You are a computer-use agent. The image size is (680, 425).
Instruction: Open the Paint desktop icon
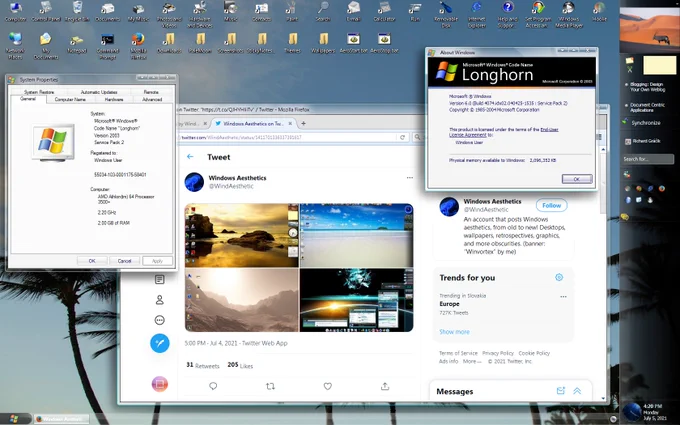tap(292, 11)
